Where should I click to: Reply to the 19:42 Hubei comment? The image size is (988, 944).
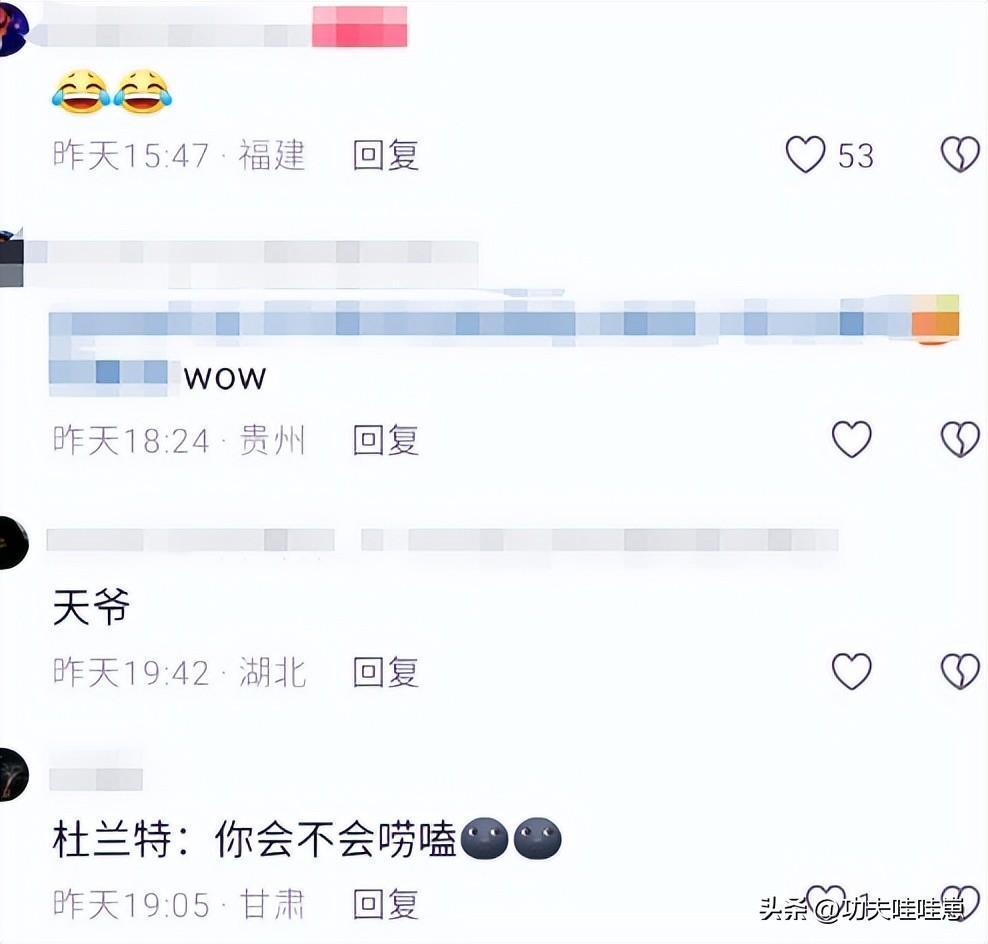[386, 672]
